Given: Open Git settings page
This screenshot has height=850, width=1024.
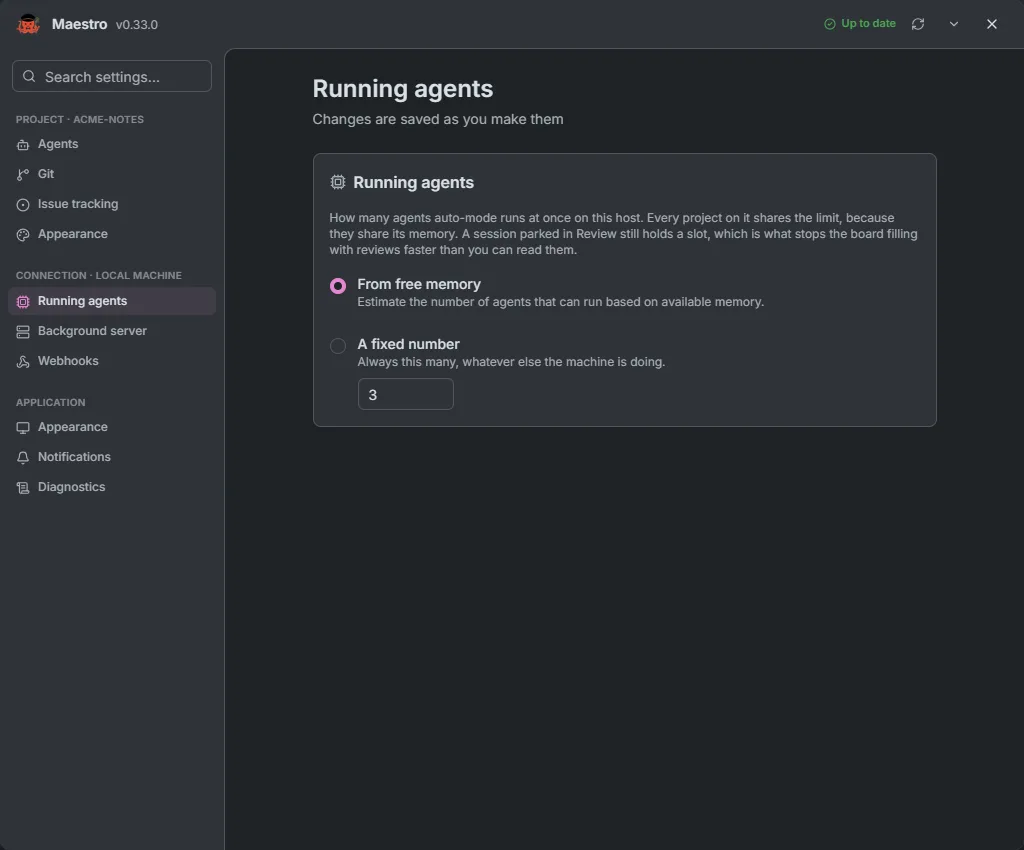Looking at the screenshot, I should coord(112,174).
